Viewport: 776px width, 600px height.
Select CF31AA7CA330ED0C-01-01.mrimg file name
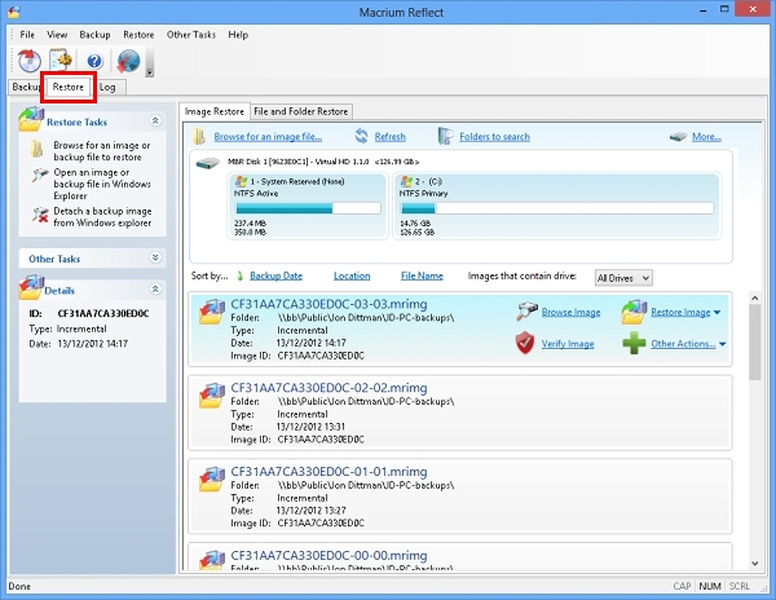tap(329, 471)
